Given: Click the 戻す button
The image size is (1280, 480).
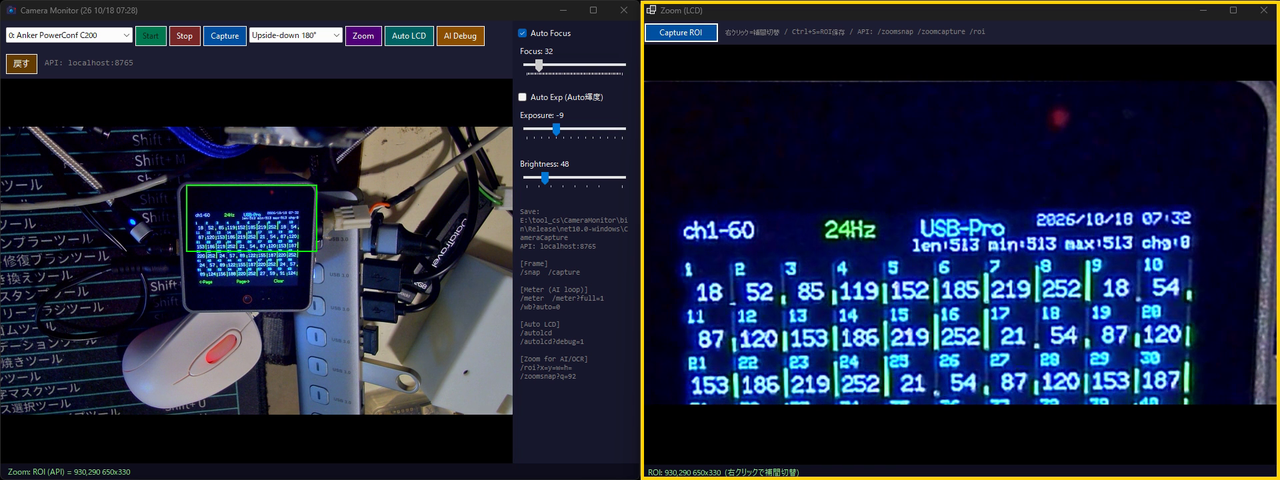Looking at the screenshot, I should [x=21, y=63].
